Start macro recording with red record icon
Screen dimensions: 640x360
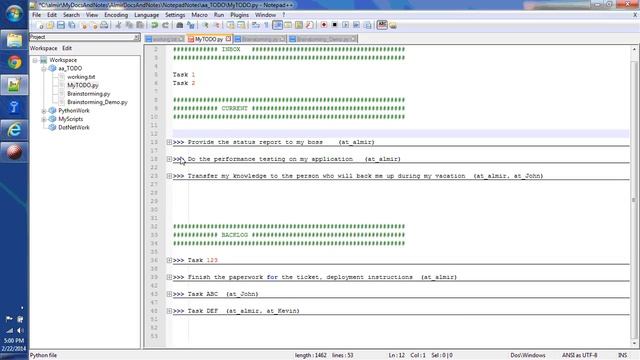click(324, 25)
